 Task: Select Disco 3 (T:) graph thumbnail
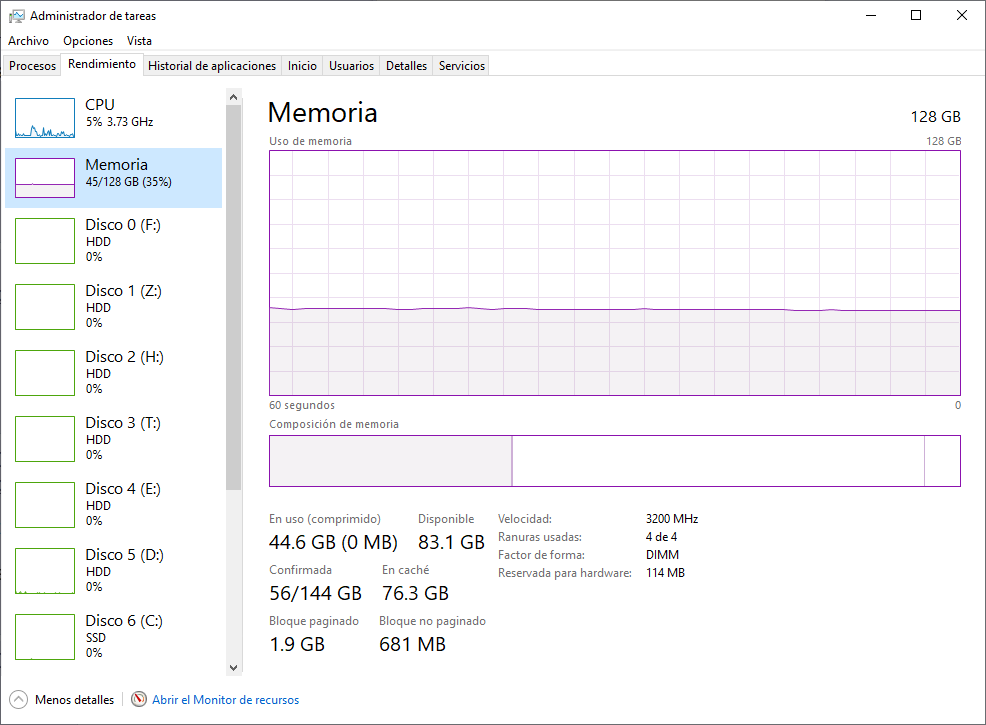coord(45,439)
